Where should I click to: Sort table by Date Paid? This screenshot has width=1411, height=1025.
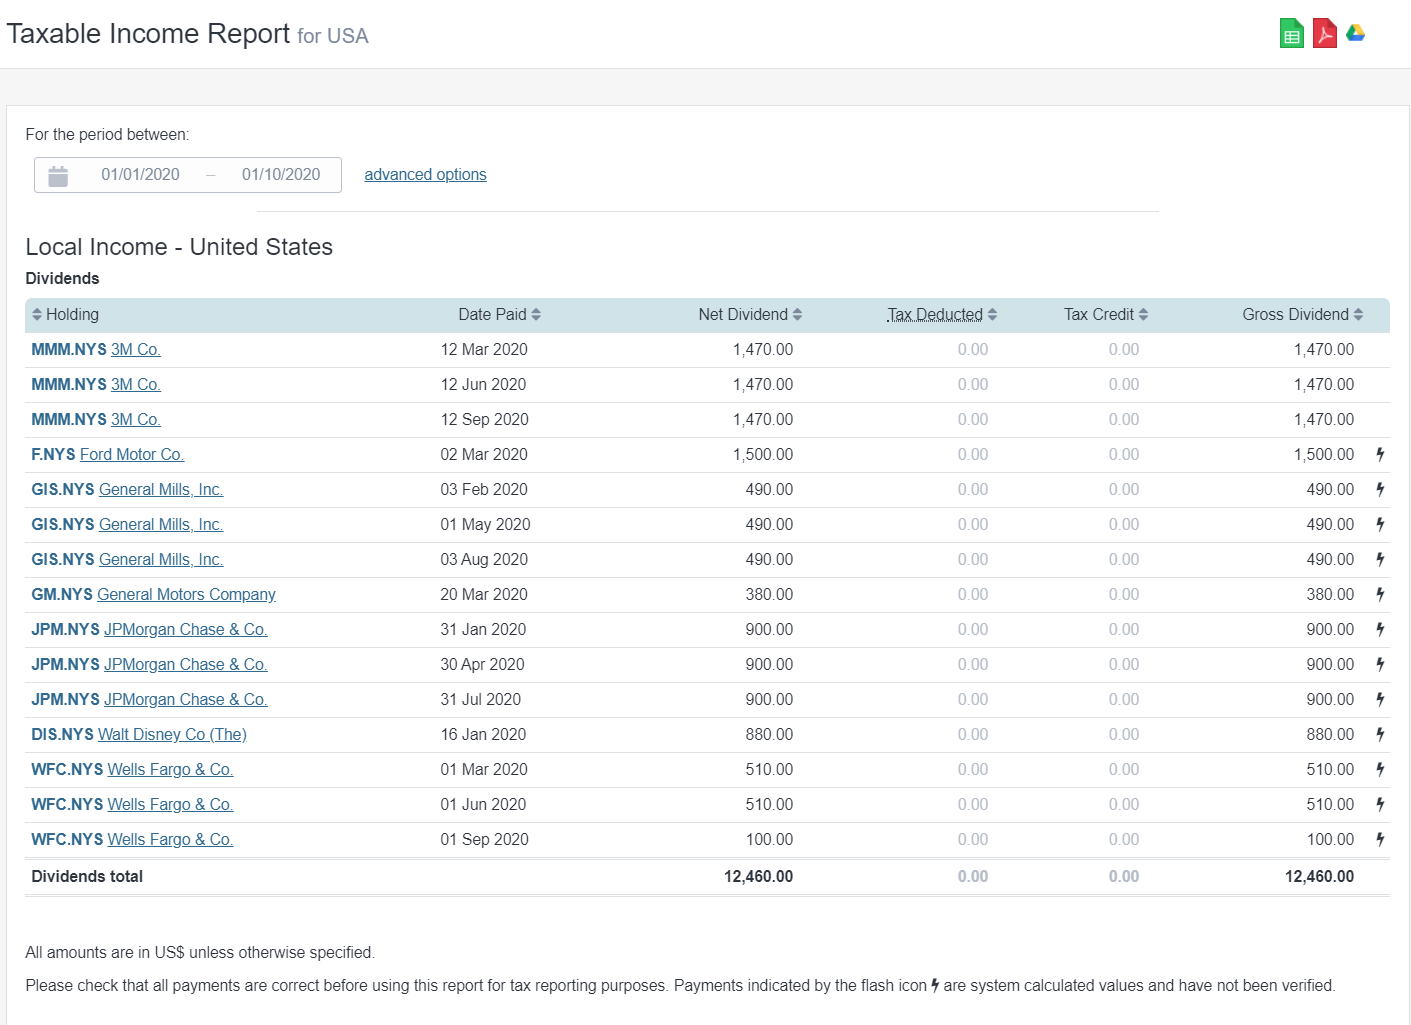click(500, 314)
